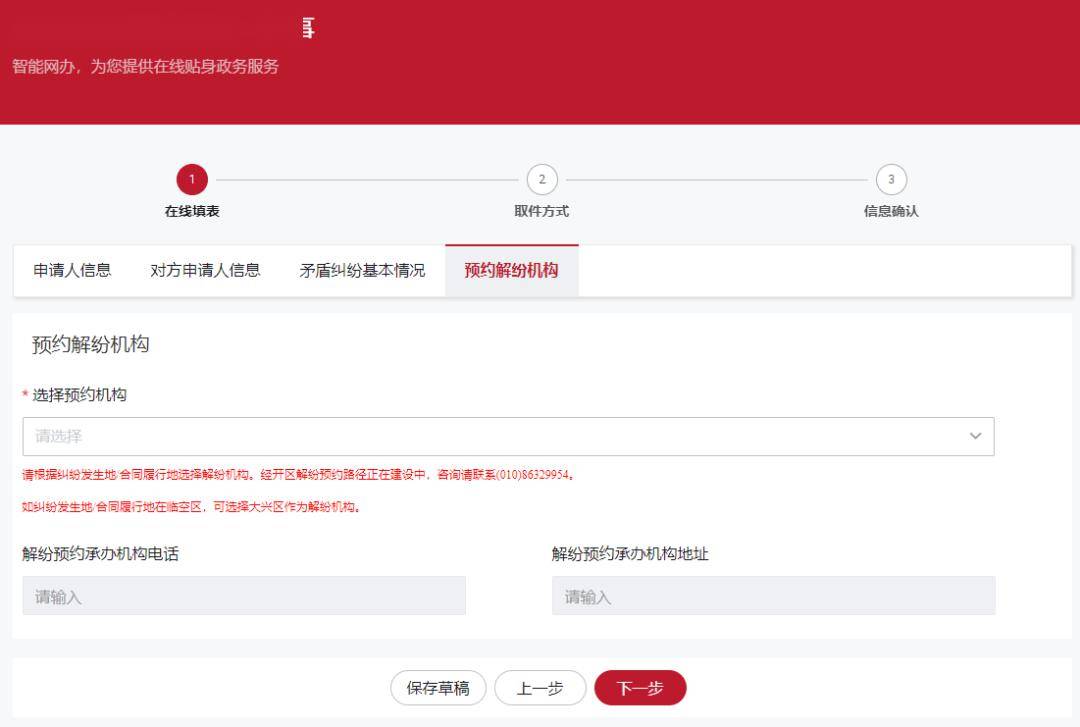Click step 1 circle for 在线填表

click(x=192, y=180)
